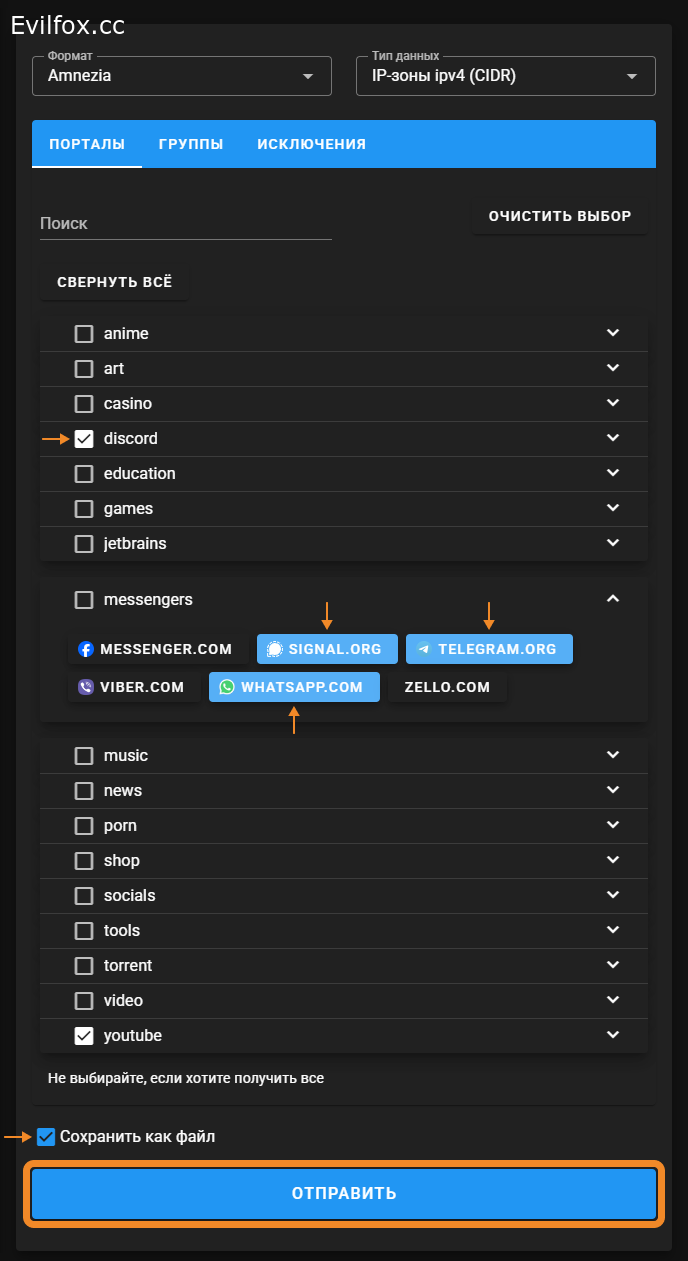Screen dimensions: 688x1261
Task: Toggle the 'Сохранить как файл' checkbox
Action: (x=46, y=1136)
